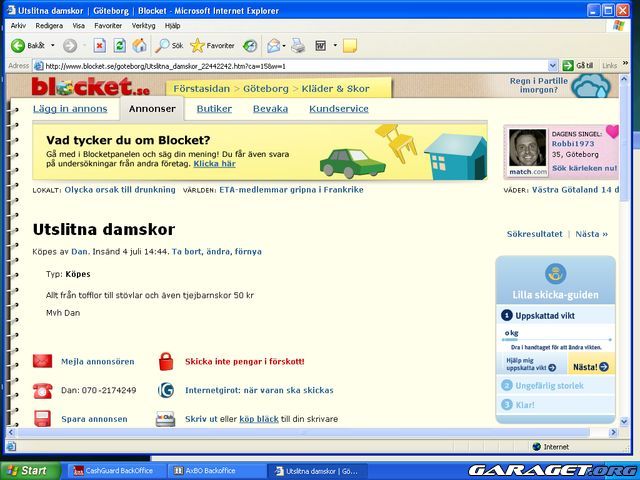Expand the address bar URL dropdown

click(x=551, y=65)
